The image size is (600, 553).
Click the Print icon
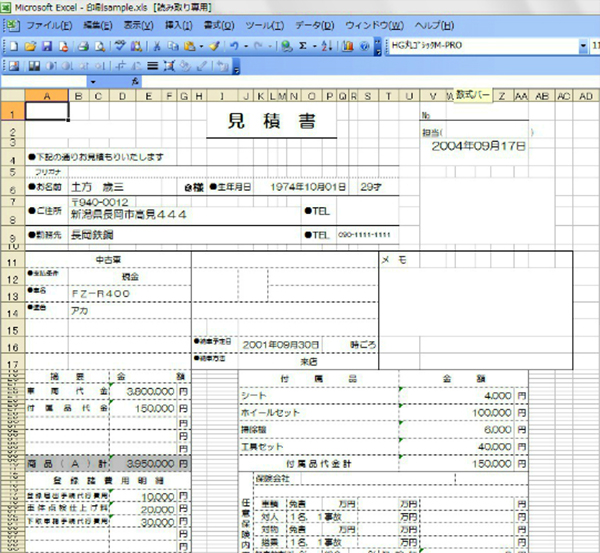click(x=83, y=46)
